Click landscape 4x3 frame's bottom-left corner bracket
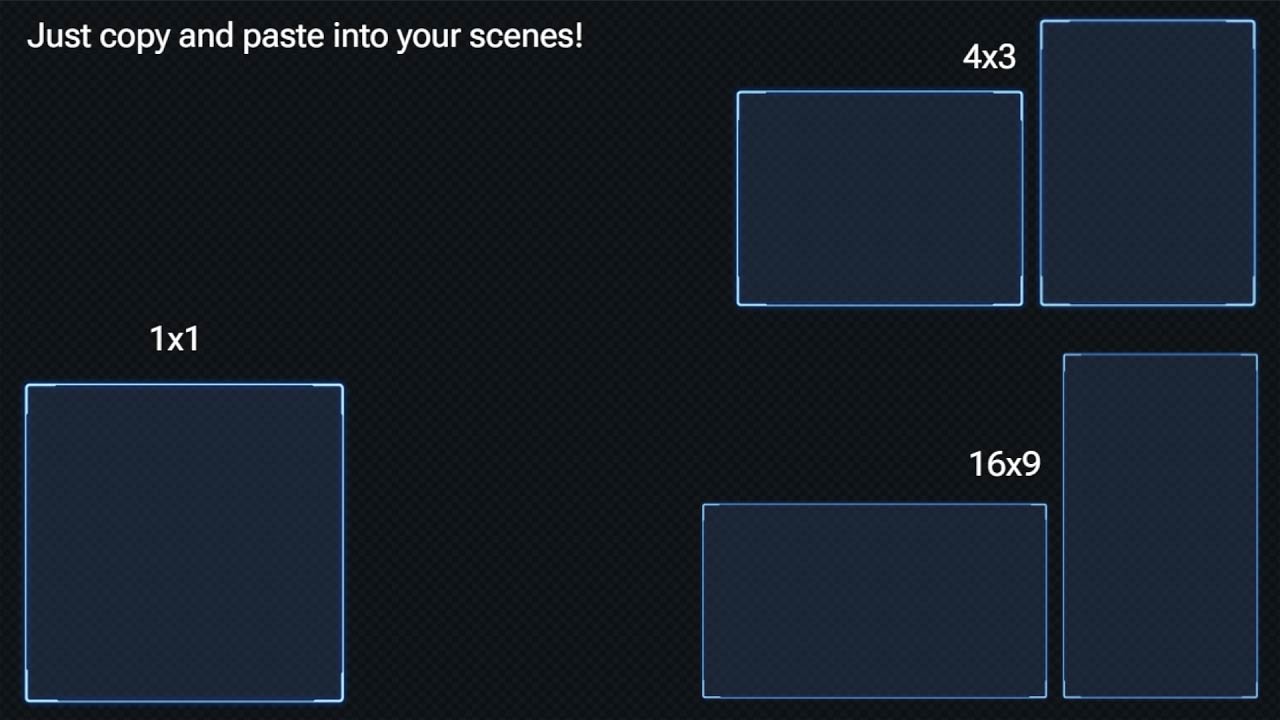Image resolution: width=1280 pixels, height=720 pixels. (x=751, y=292)
